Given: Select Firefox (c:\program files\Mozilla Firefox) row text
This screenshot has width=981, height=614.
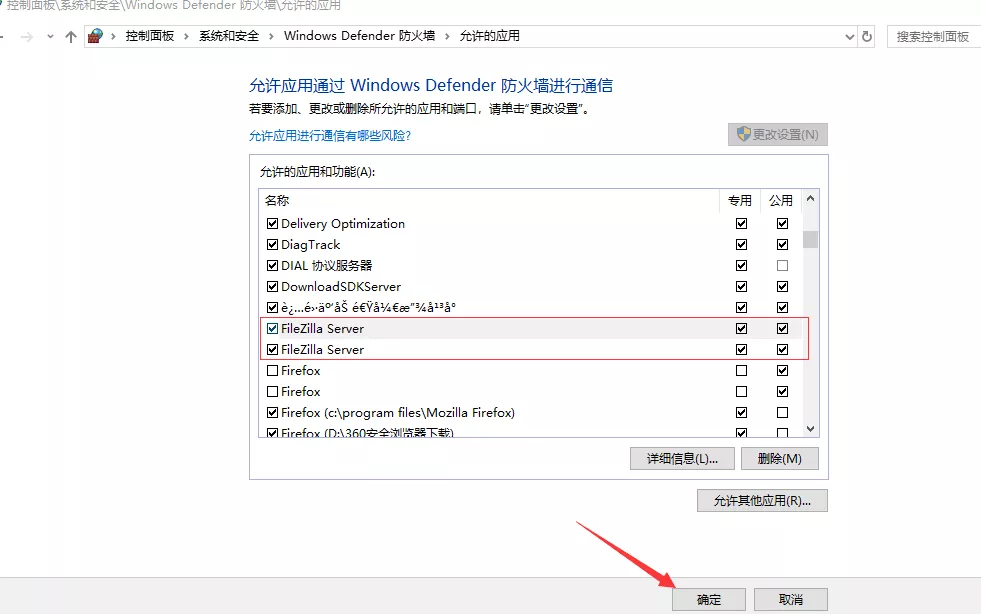Looking at the screenshot, I should [x=398, y=412].
